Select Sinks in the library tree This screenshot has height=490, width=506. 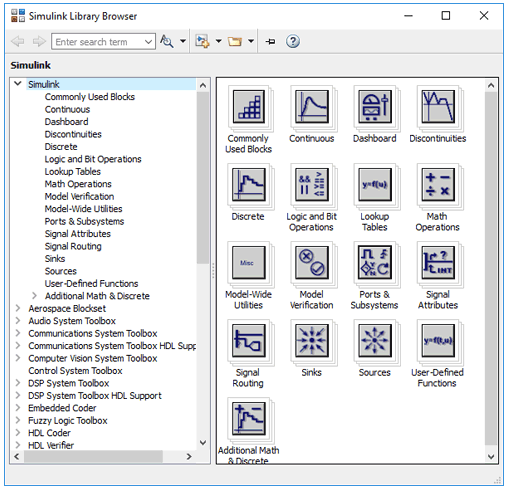tap(55, 259)
